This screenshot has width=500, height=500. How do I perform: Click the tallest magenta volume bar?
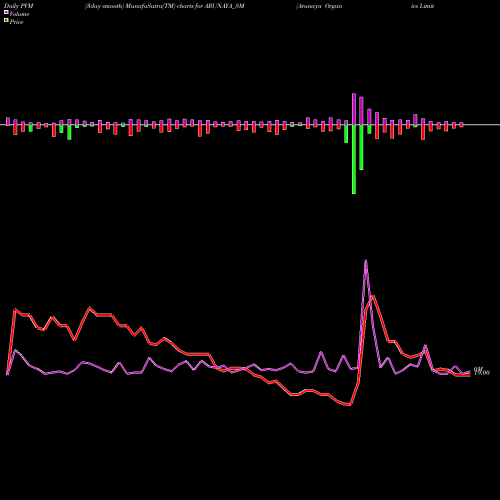(x=354, y=109)
